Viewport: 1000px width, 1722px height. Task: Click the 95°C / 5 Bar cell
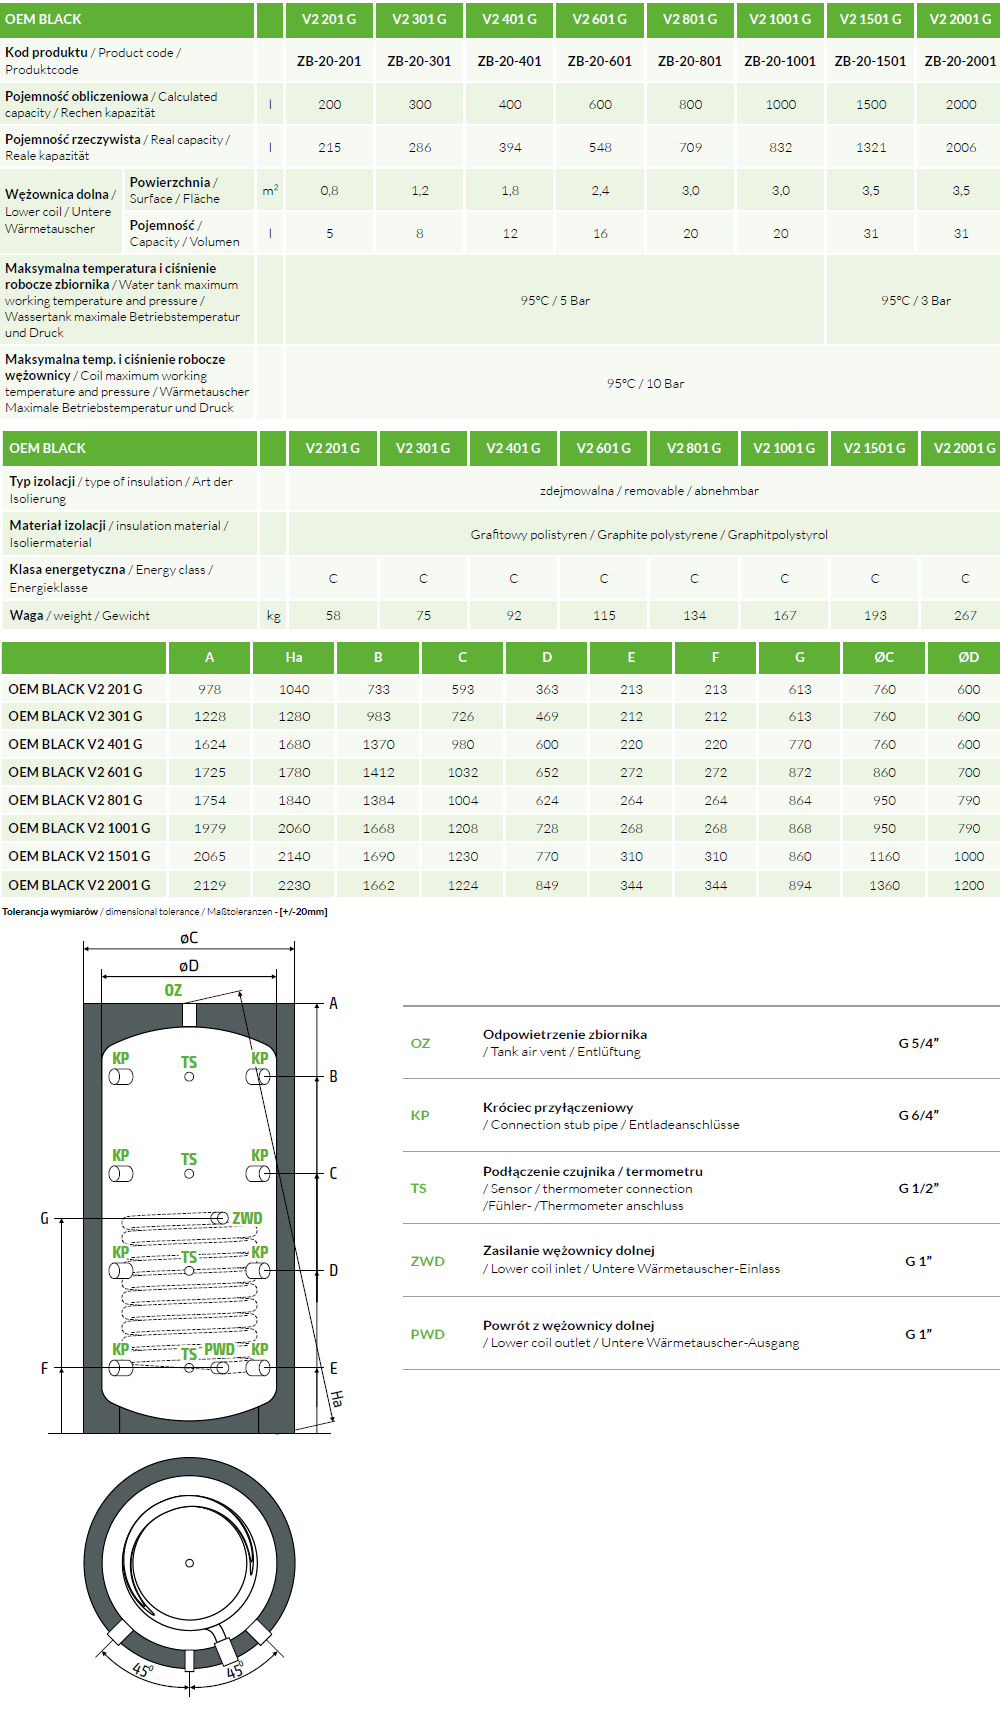[555, 300]
